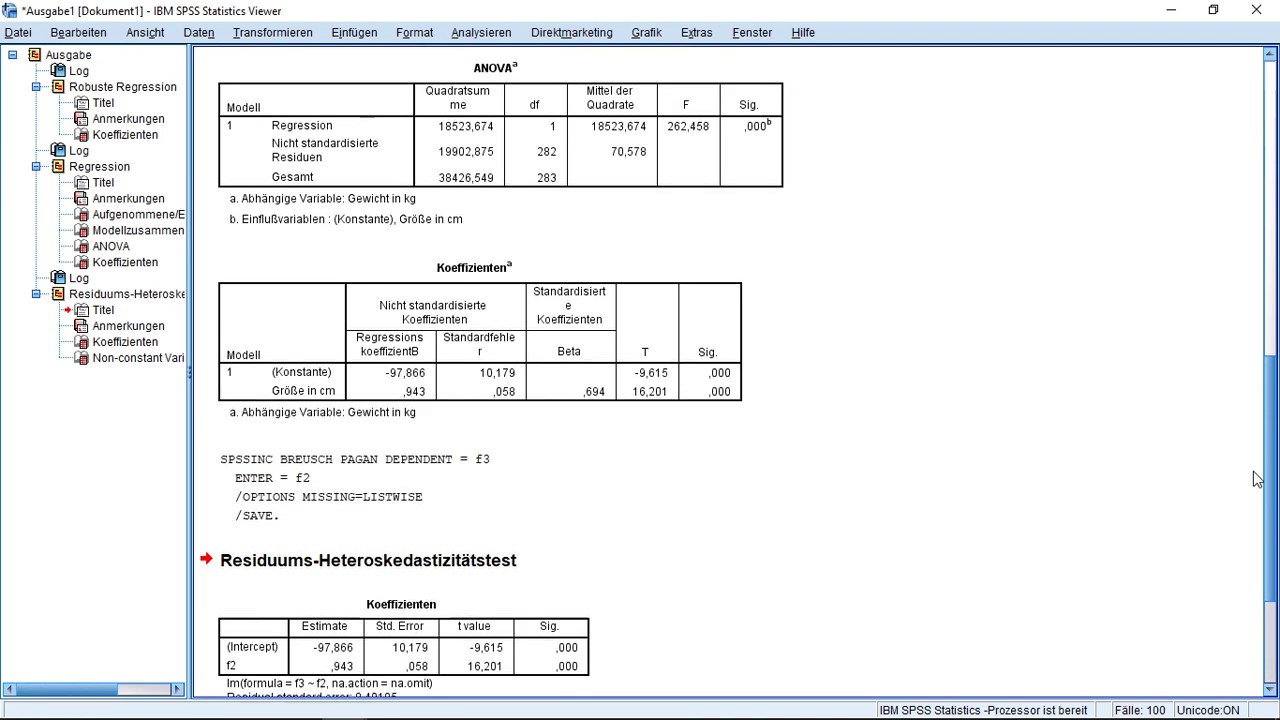Click outline pane scroll-right arrow
Viewport: 1280px width, 720px height.
(178, 689)
